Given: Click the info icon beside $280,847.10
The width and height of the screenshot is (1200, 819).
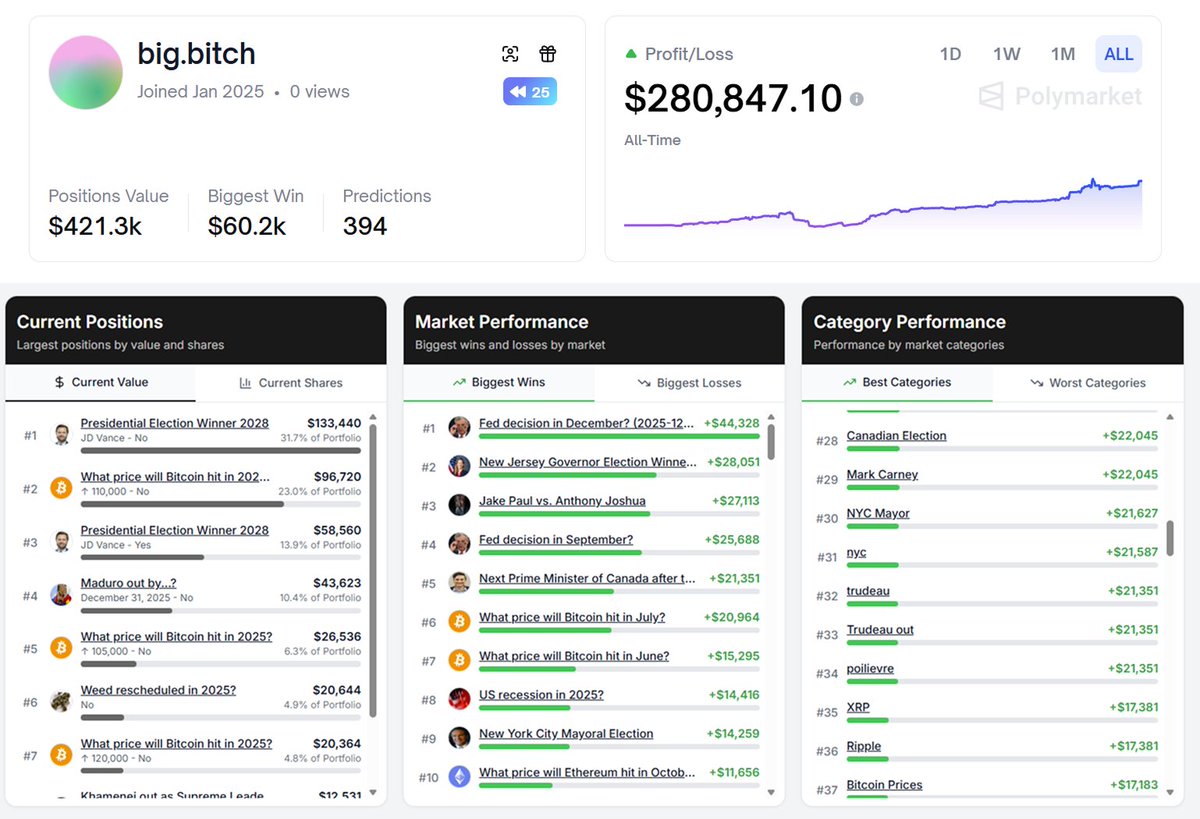Looking at the screenshot, I should [856, 99].
